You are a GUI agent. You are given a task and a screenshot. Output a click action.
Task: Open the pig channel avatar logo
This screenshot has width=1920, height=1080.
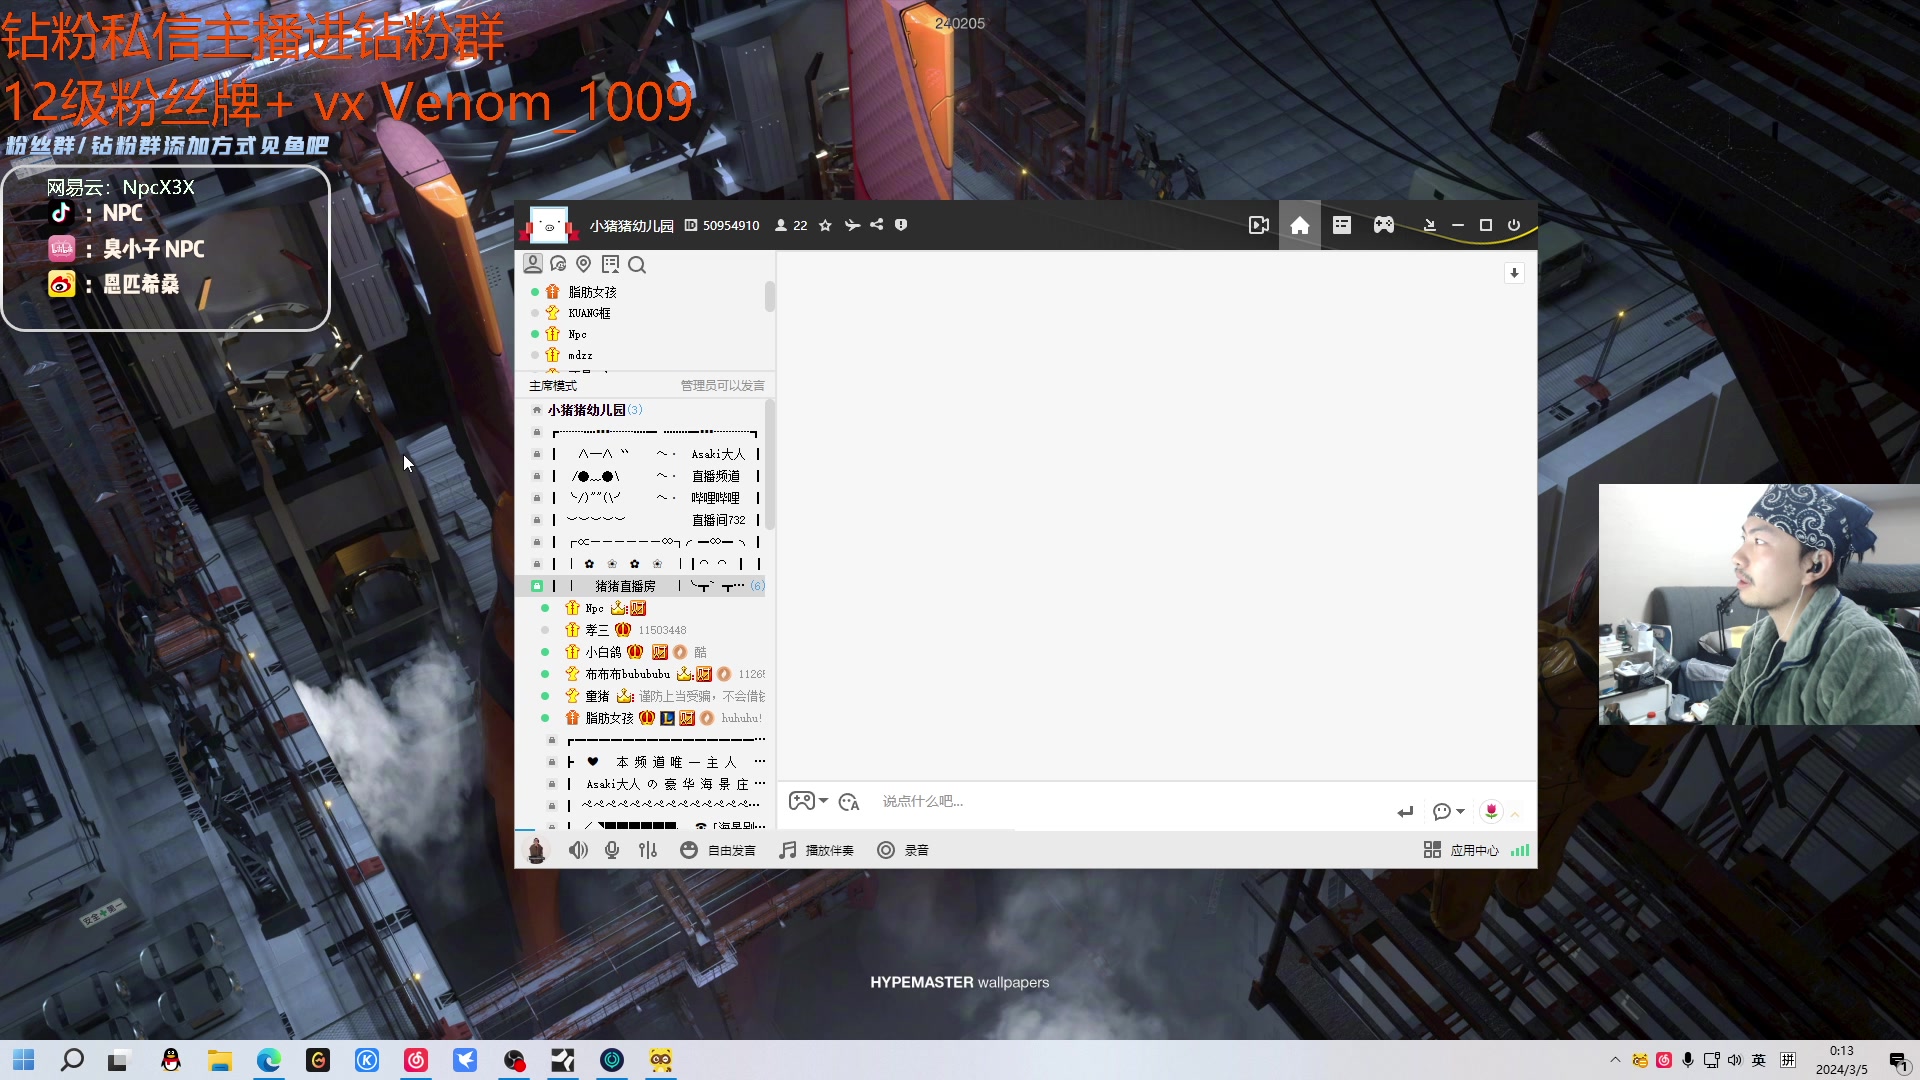(x=548, y=225)
